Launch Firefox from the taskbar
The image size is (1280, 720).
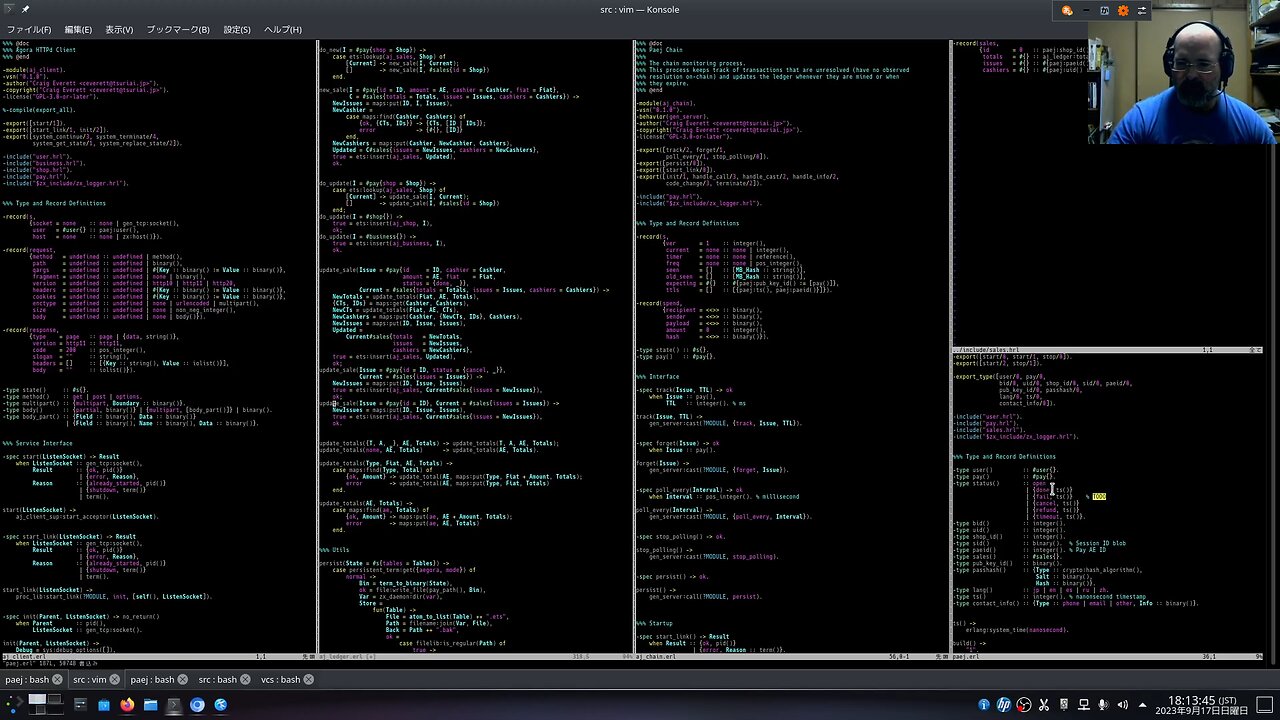[127, 705]
